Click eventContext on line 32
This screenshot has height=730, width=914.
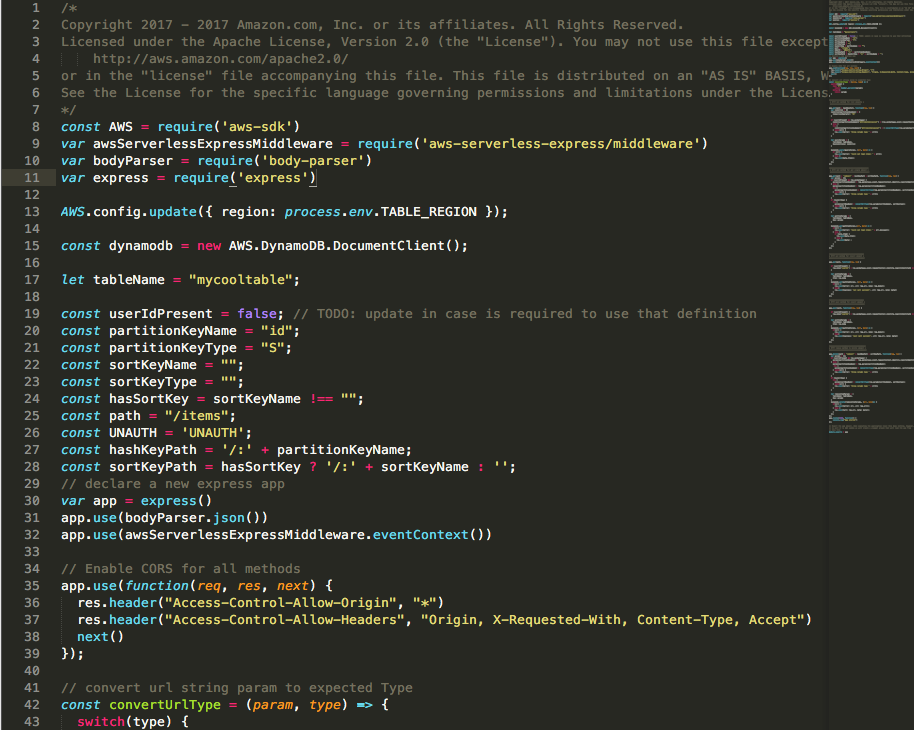coord(421,535)
